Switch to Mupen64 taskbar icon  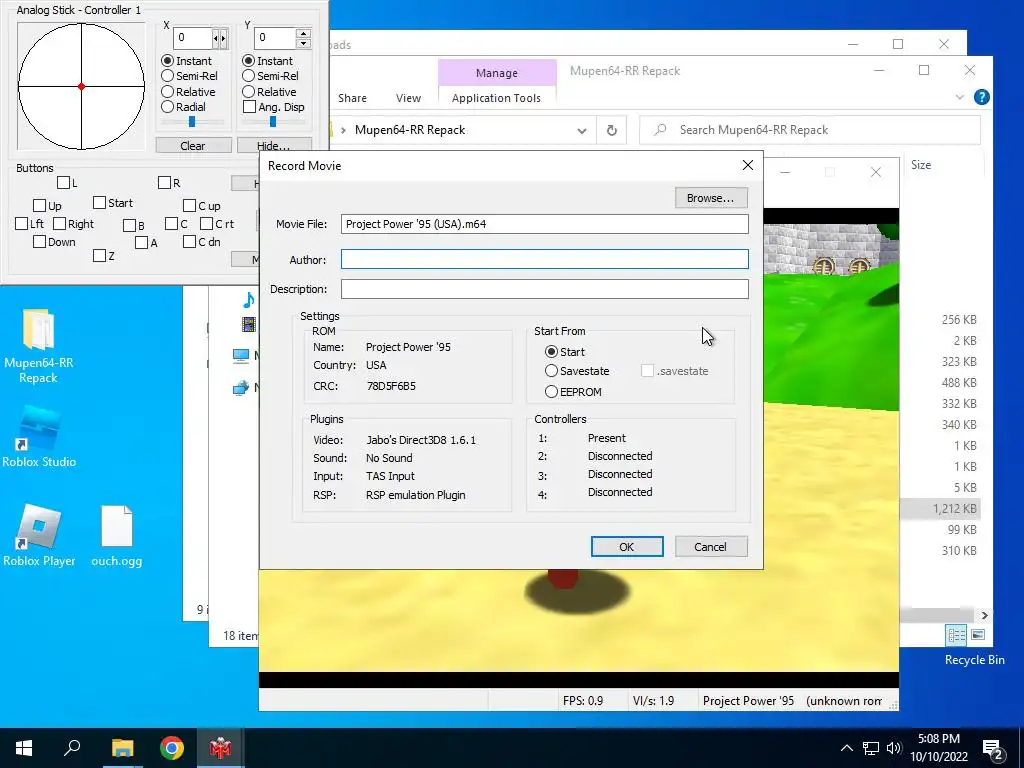[x=221, y=748]
